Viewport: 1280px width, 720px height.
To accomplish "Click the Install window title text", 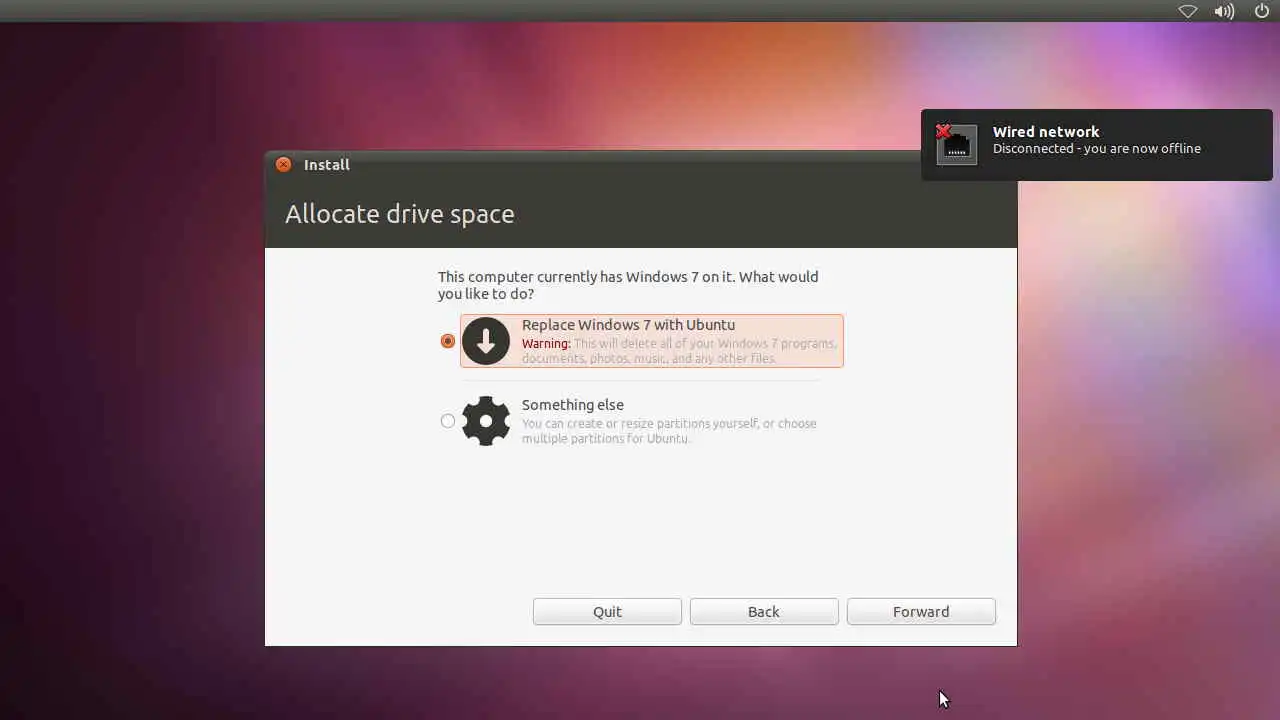I will (327, 165).
